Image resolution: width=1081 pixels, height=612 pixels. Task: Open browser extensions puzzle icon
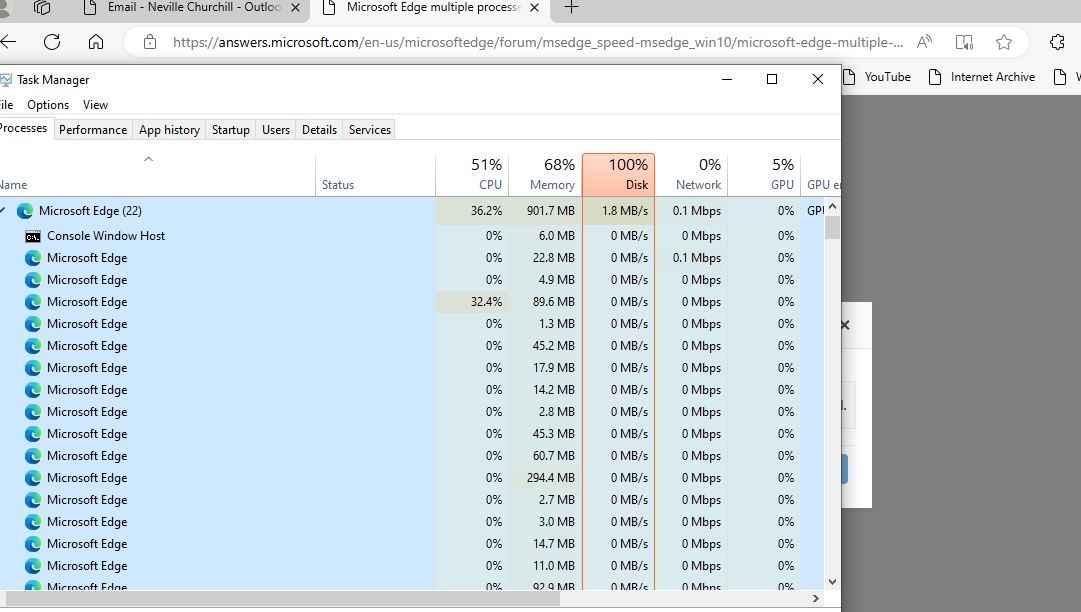(x=1057, y=42)
